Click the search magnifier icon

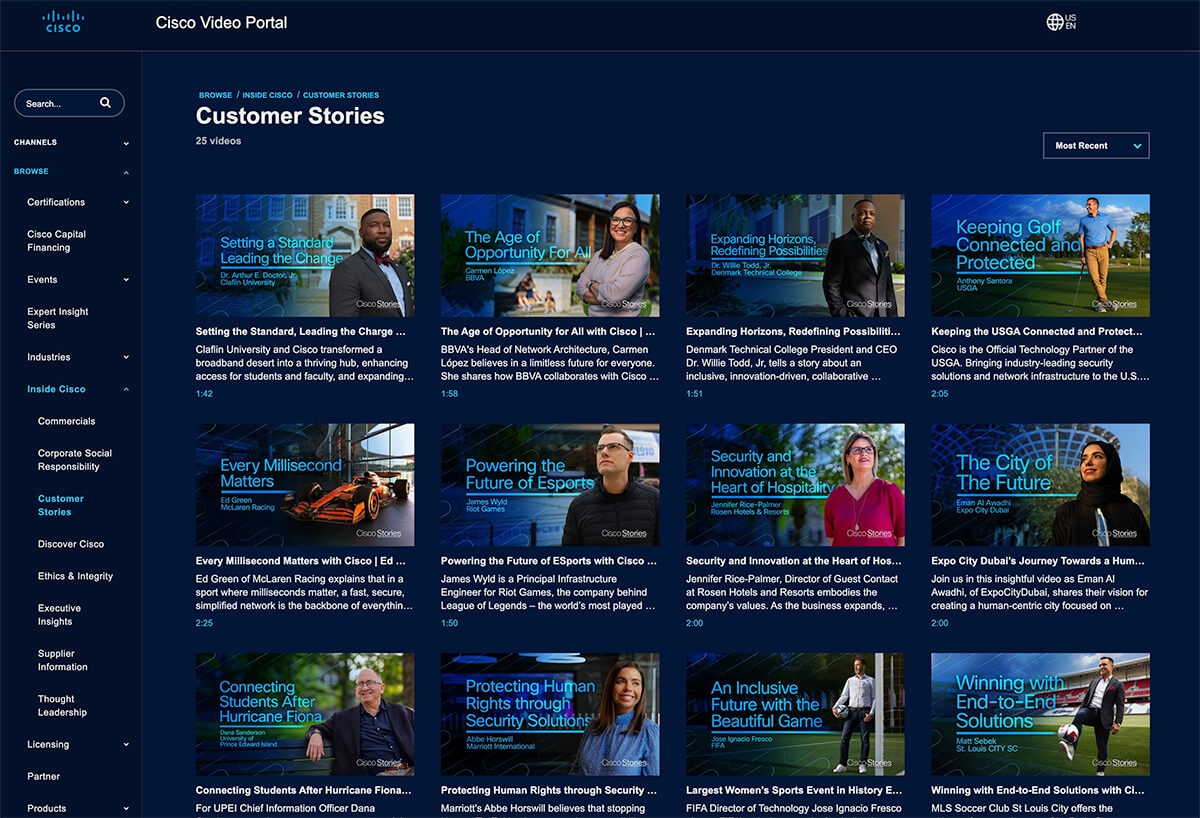coord(105,103)
